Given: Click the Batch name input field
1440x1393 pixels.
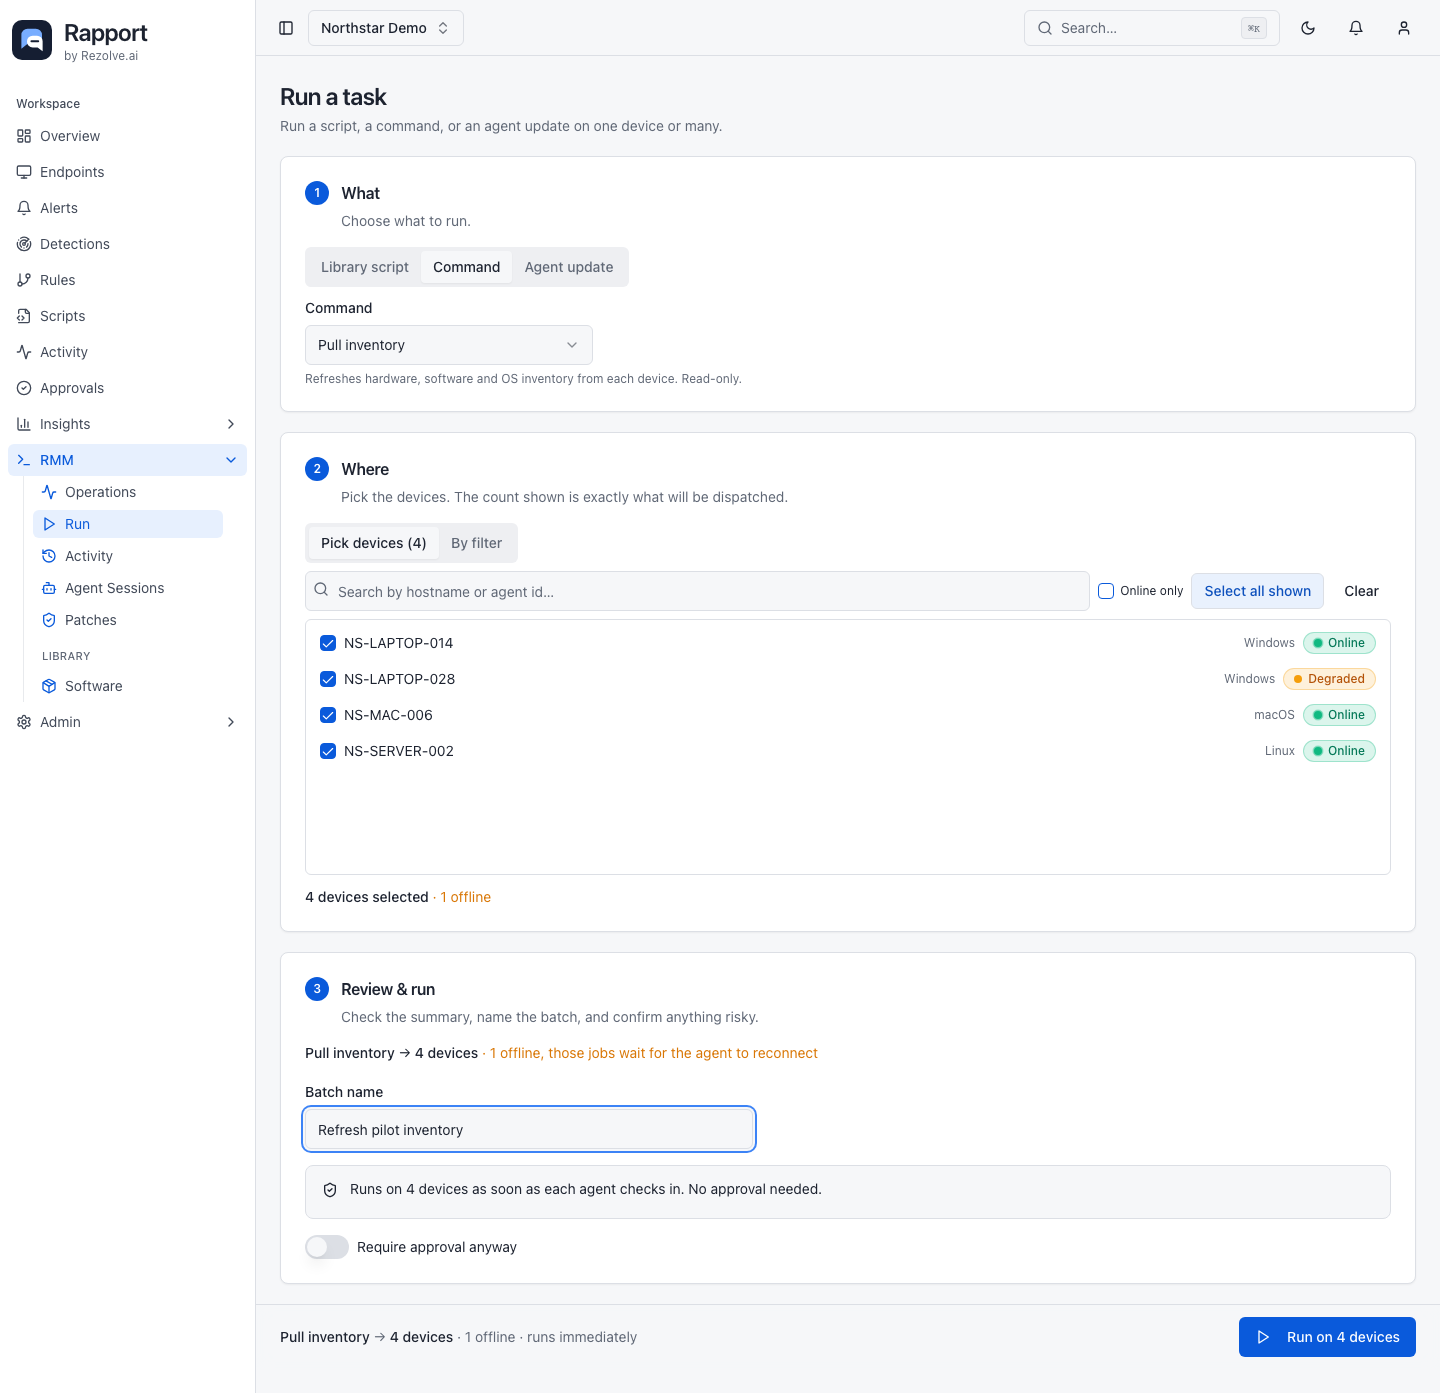Looking at the screenshot, I should (x=529, y=1130).
